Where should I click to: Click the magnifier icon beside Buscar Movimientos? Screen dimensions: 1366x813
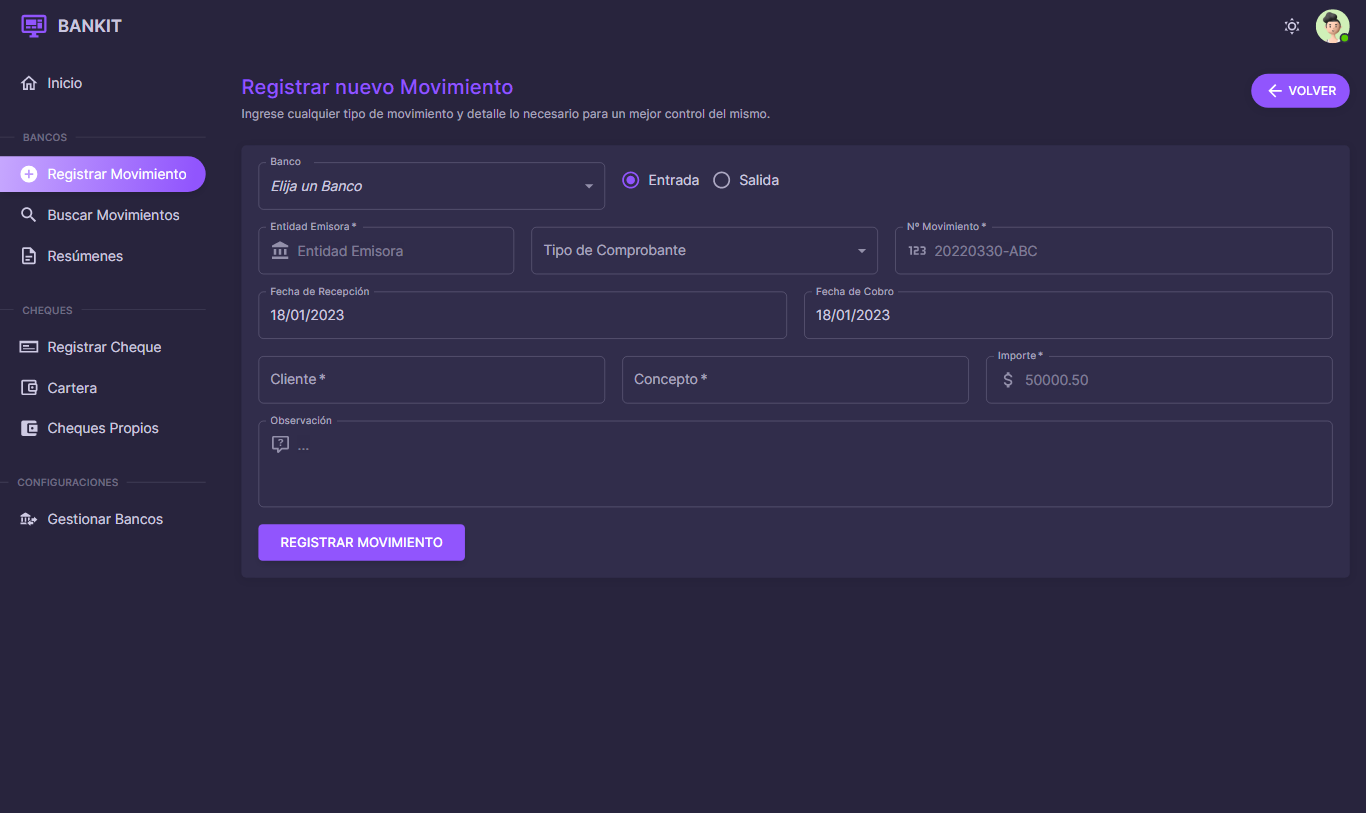click(29, 215)
